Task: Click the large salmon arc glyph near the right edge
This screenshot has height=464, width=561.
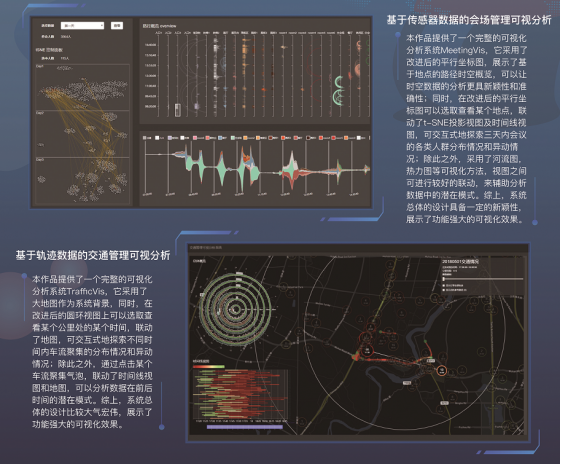Action: (x=357, y=69)
